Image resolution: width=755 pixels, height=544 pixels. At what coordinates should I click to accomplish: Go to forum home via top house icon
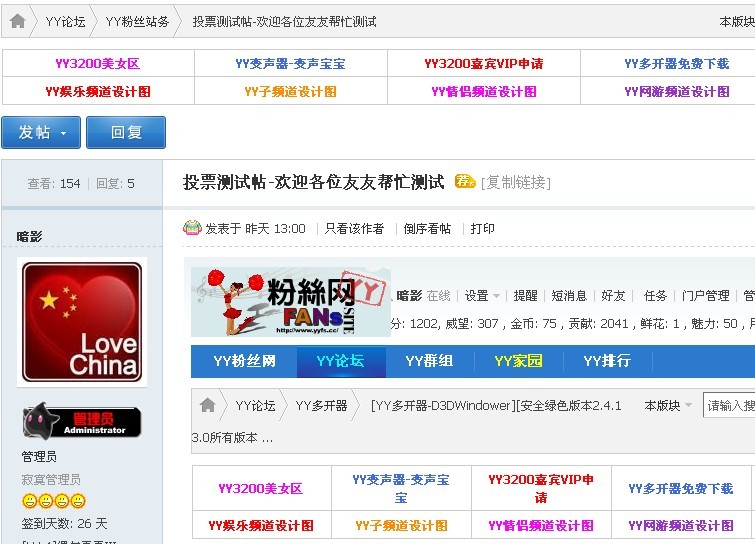tap(18, 21)
